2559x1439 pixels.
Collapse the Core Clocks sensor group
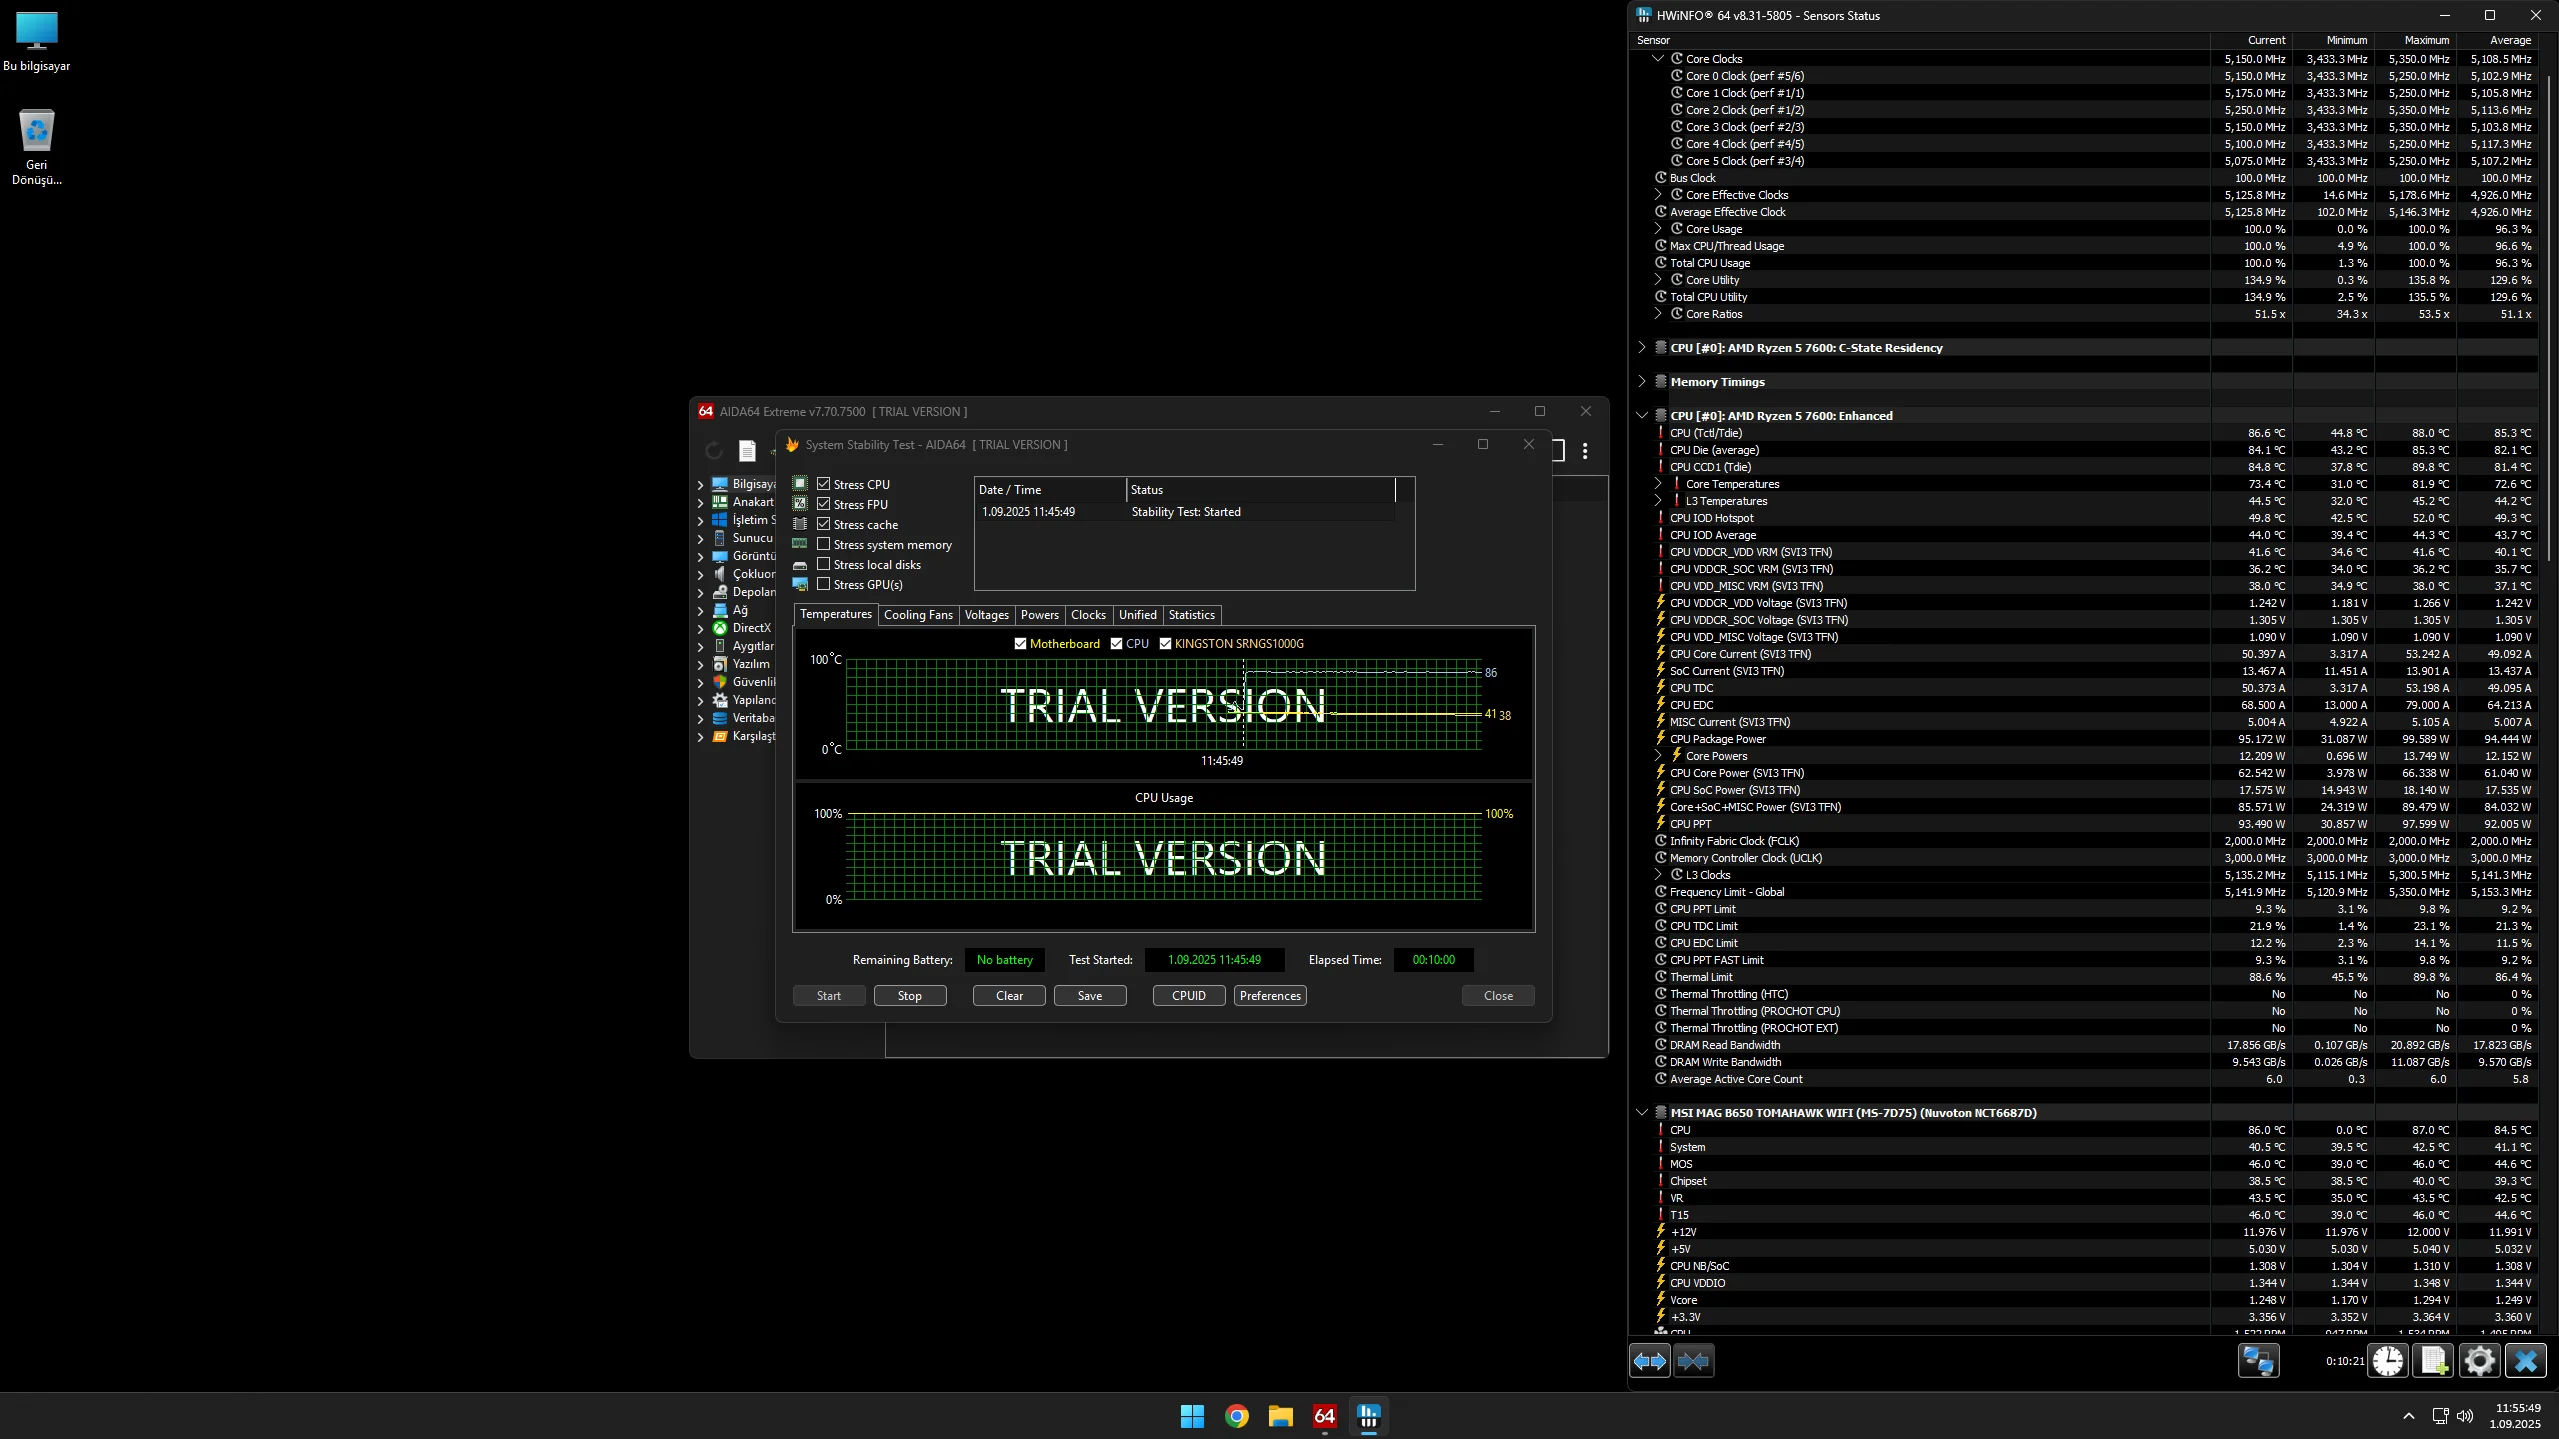click(x=1658, y=59)
